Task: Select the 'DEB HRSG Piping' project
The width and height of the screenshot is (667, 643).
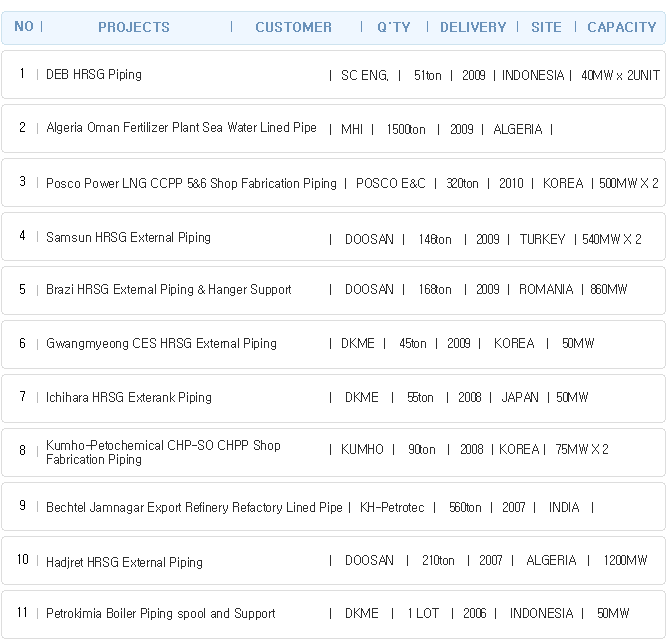Action: tap(94, 74)
